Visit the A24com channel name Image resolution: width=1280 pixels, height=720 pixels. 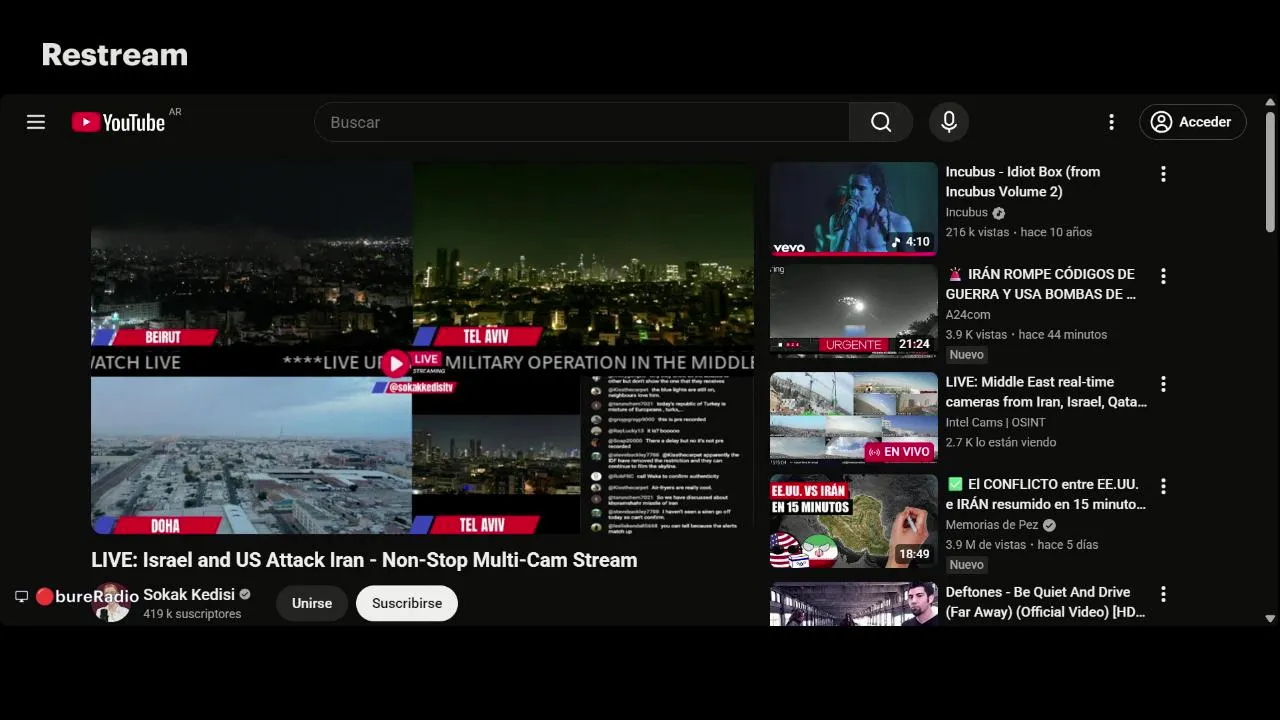tap(968, 314)
